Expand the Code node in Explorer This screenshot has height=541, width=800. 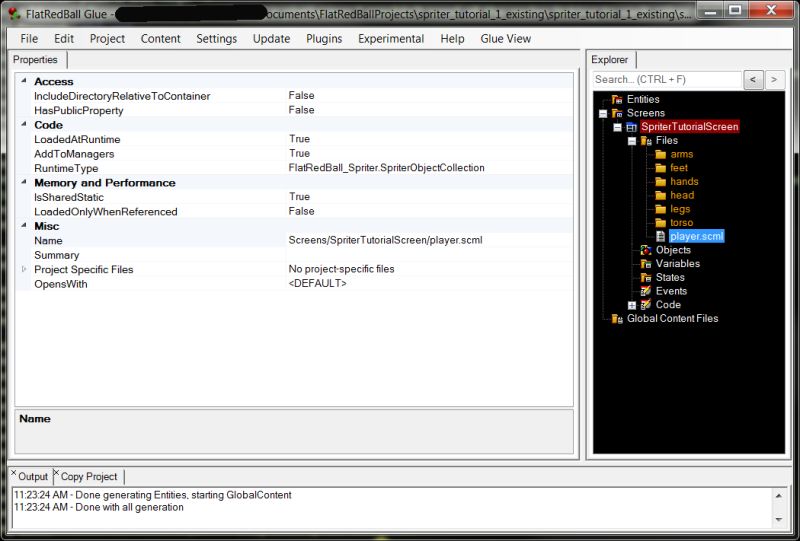pyautogui.click(x=632, y=305)
